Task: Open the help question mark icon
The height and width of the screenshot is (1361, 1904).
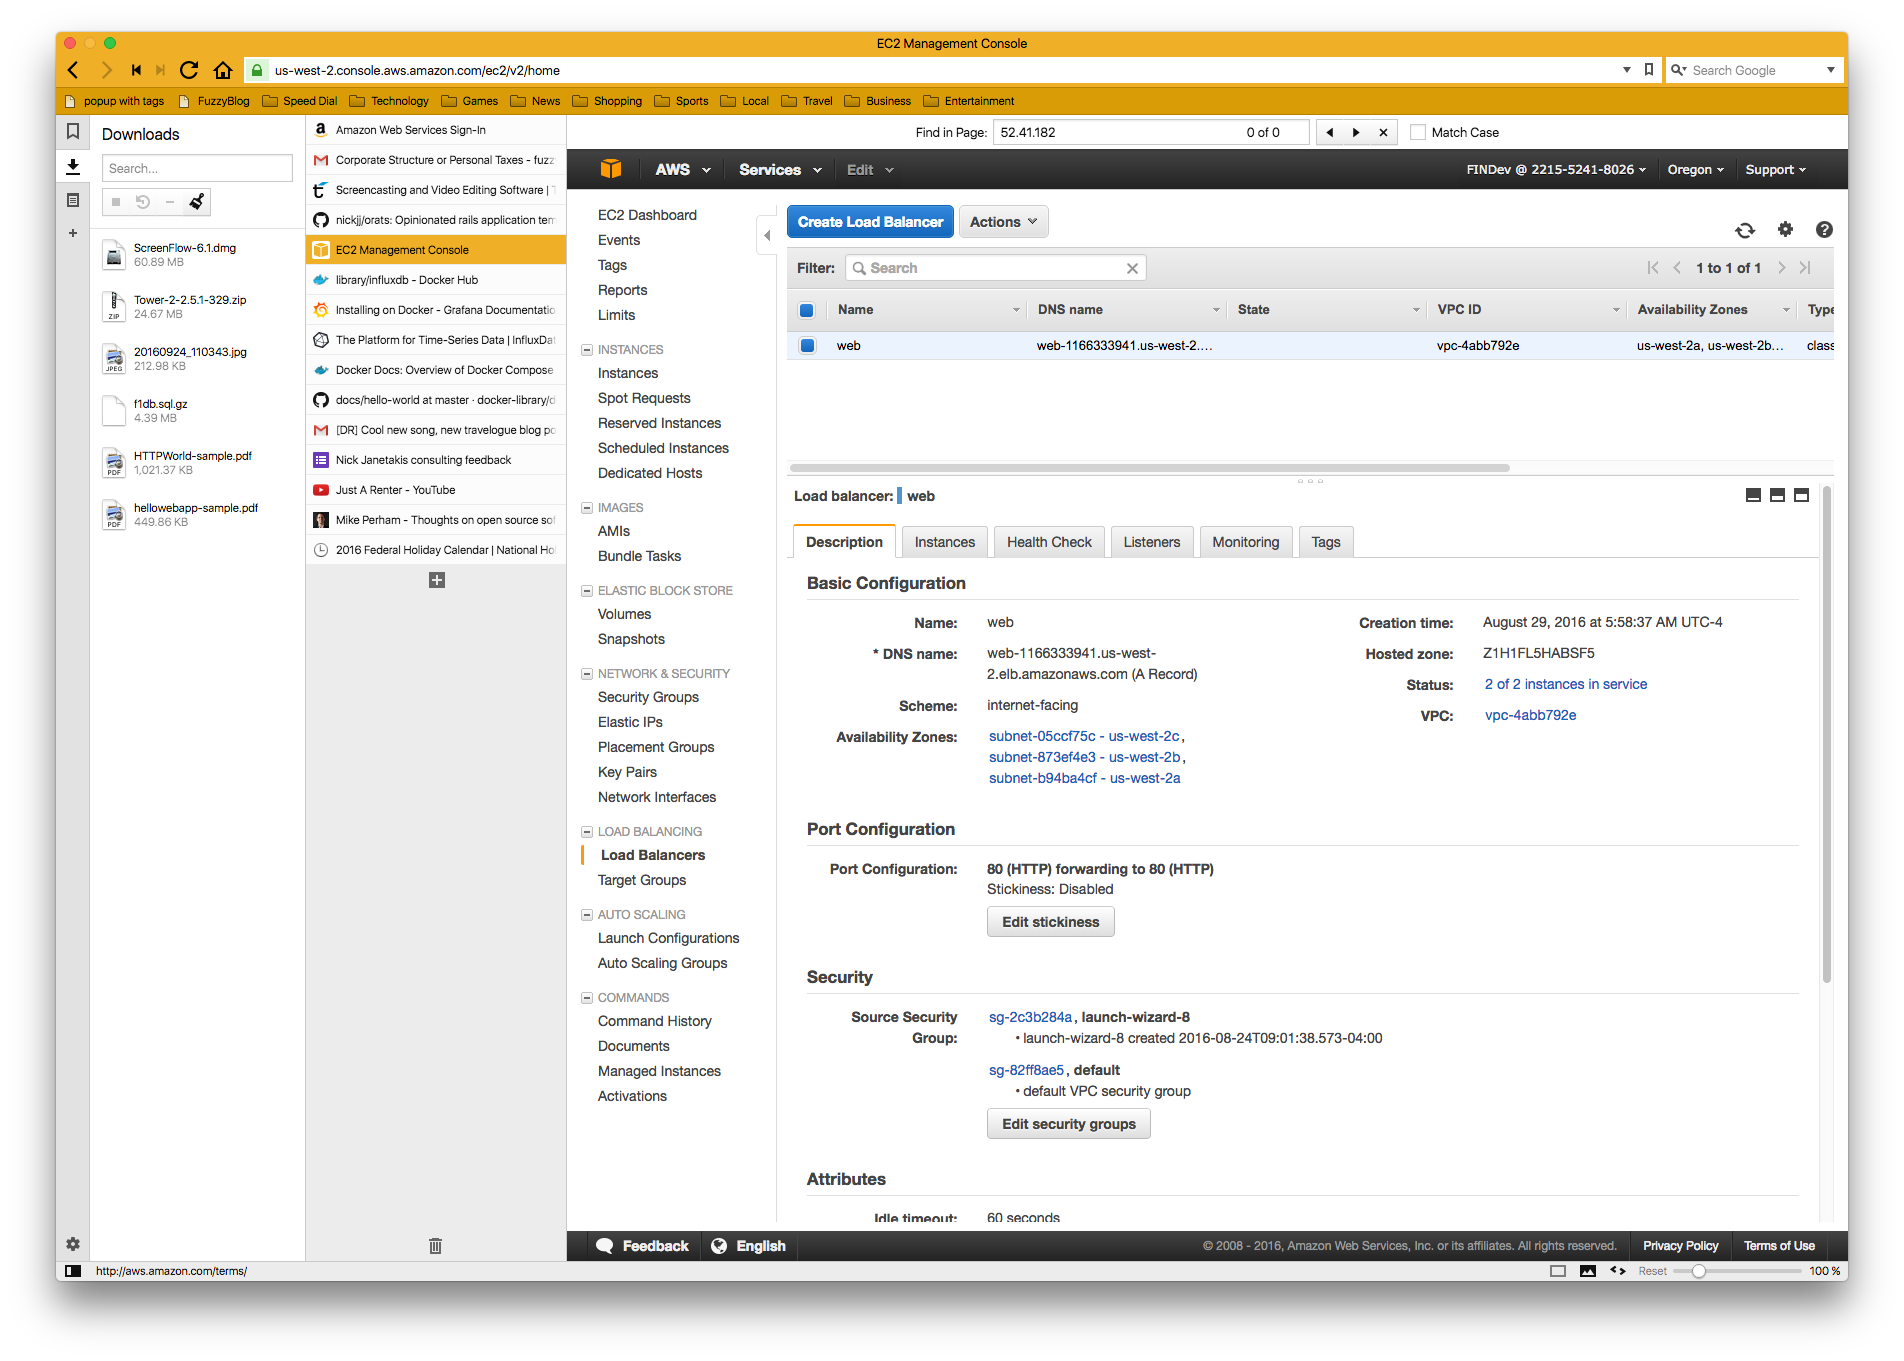Action: point(1824,229)
